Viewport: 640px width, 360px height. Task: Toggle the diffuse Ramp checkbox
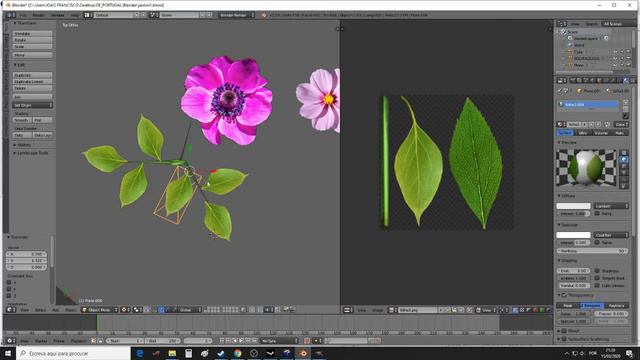click(x=597, y=213)
